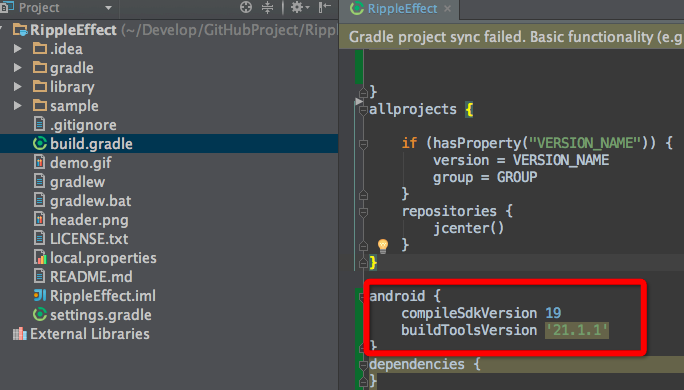Screen dimensions: 684x390
Task: Select the settings.gradle file
Action: 101,315
